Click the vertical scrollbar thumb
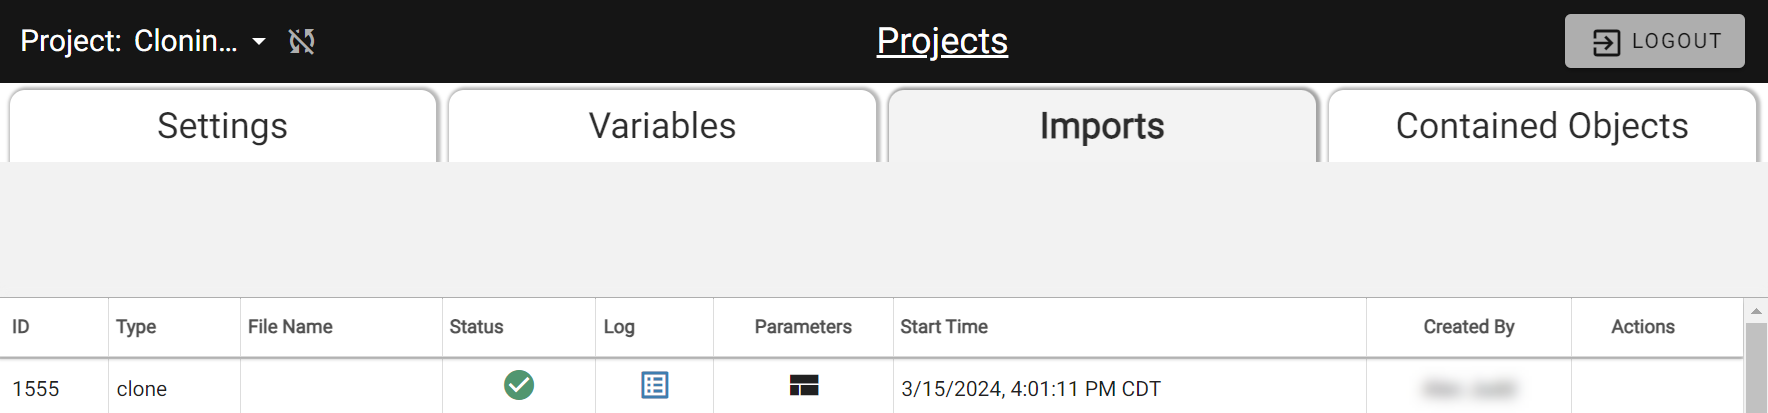Viewport: 1768px width, 413px height. (x=1756, y=368)
